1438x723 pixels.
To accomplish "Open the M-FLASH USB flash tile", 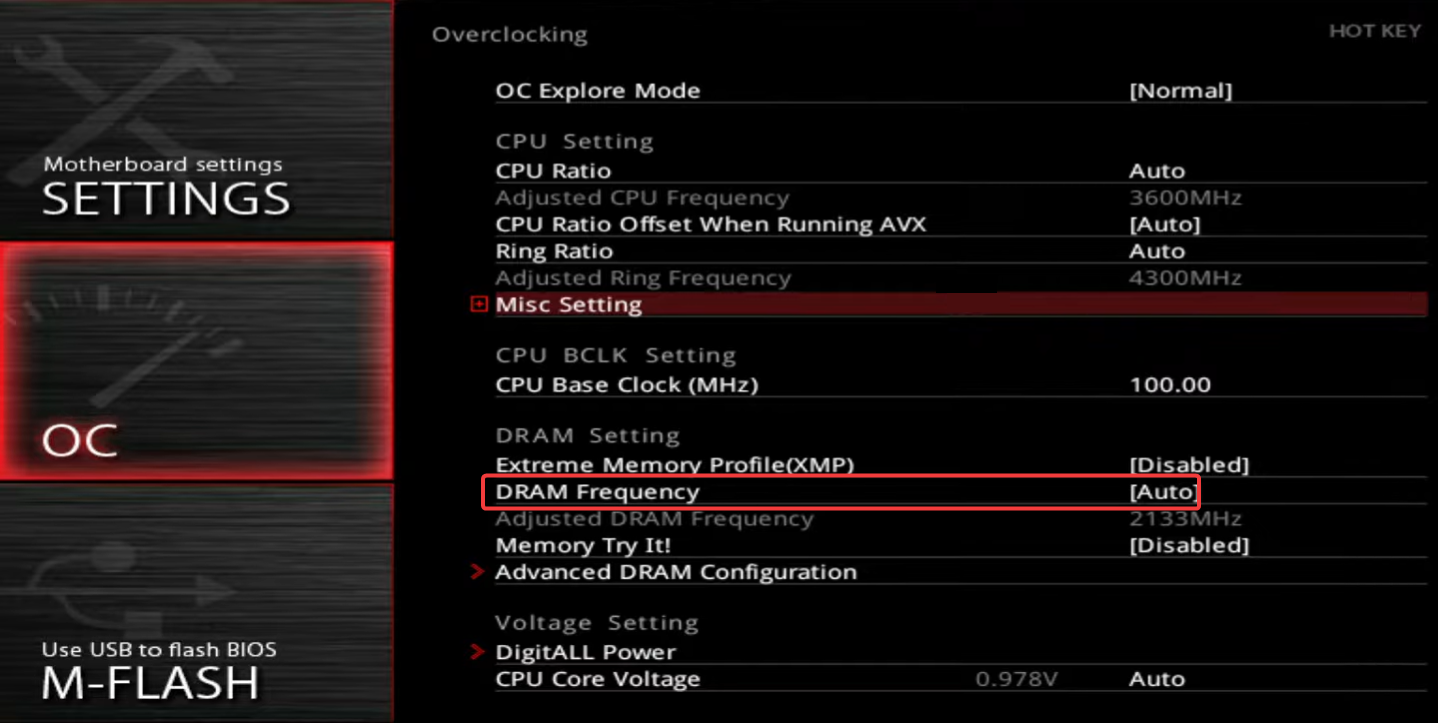I will coord(195,602).
